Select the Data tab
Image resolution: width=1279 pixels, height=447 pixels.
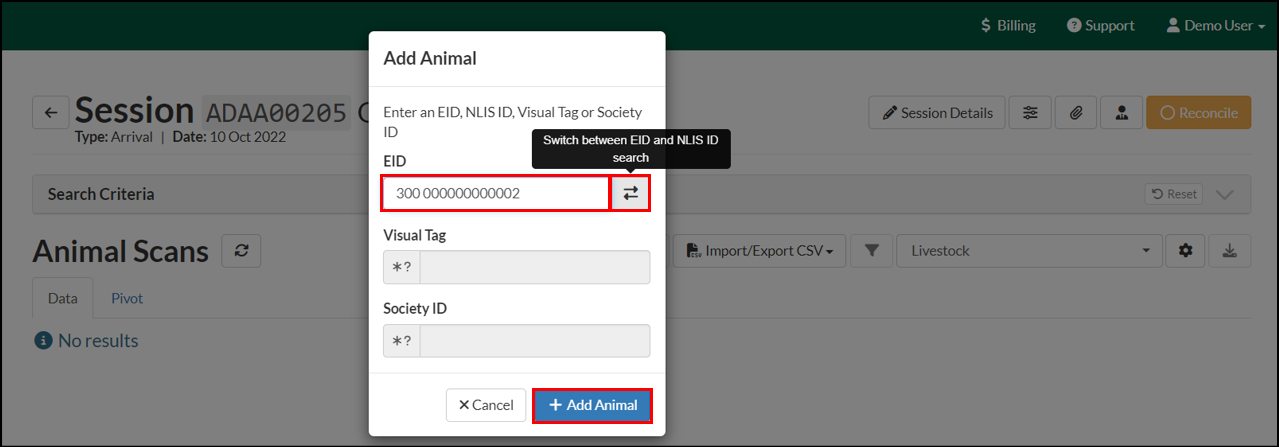63,298
